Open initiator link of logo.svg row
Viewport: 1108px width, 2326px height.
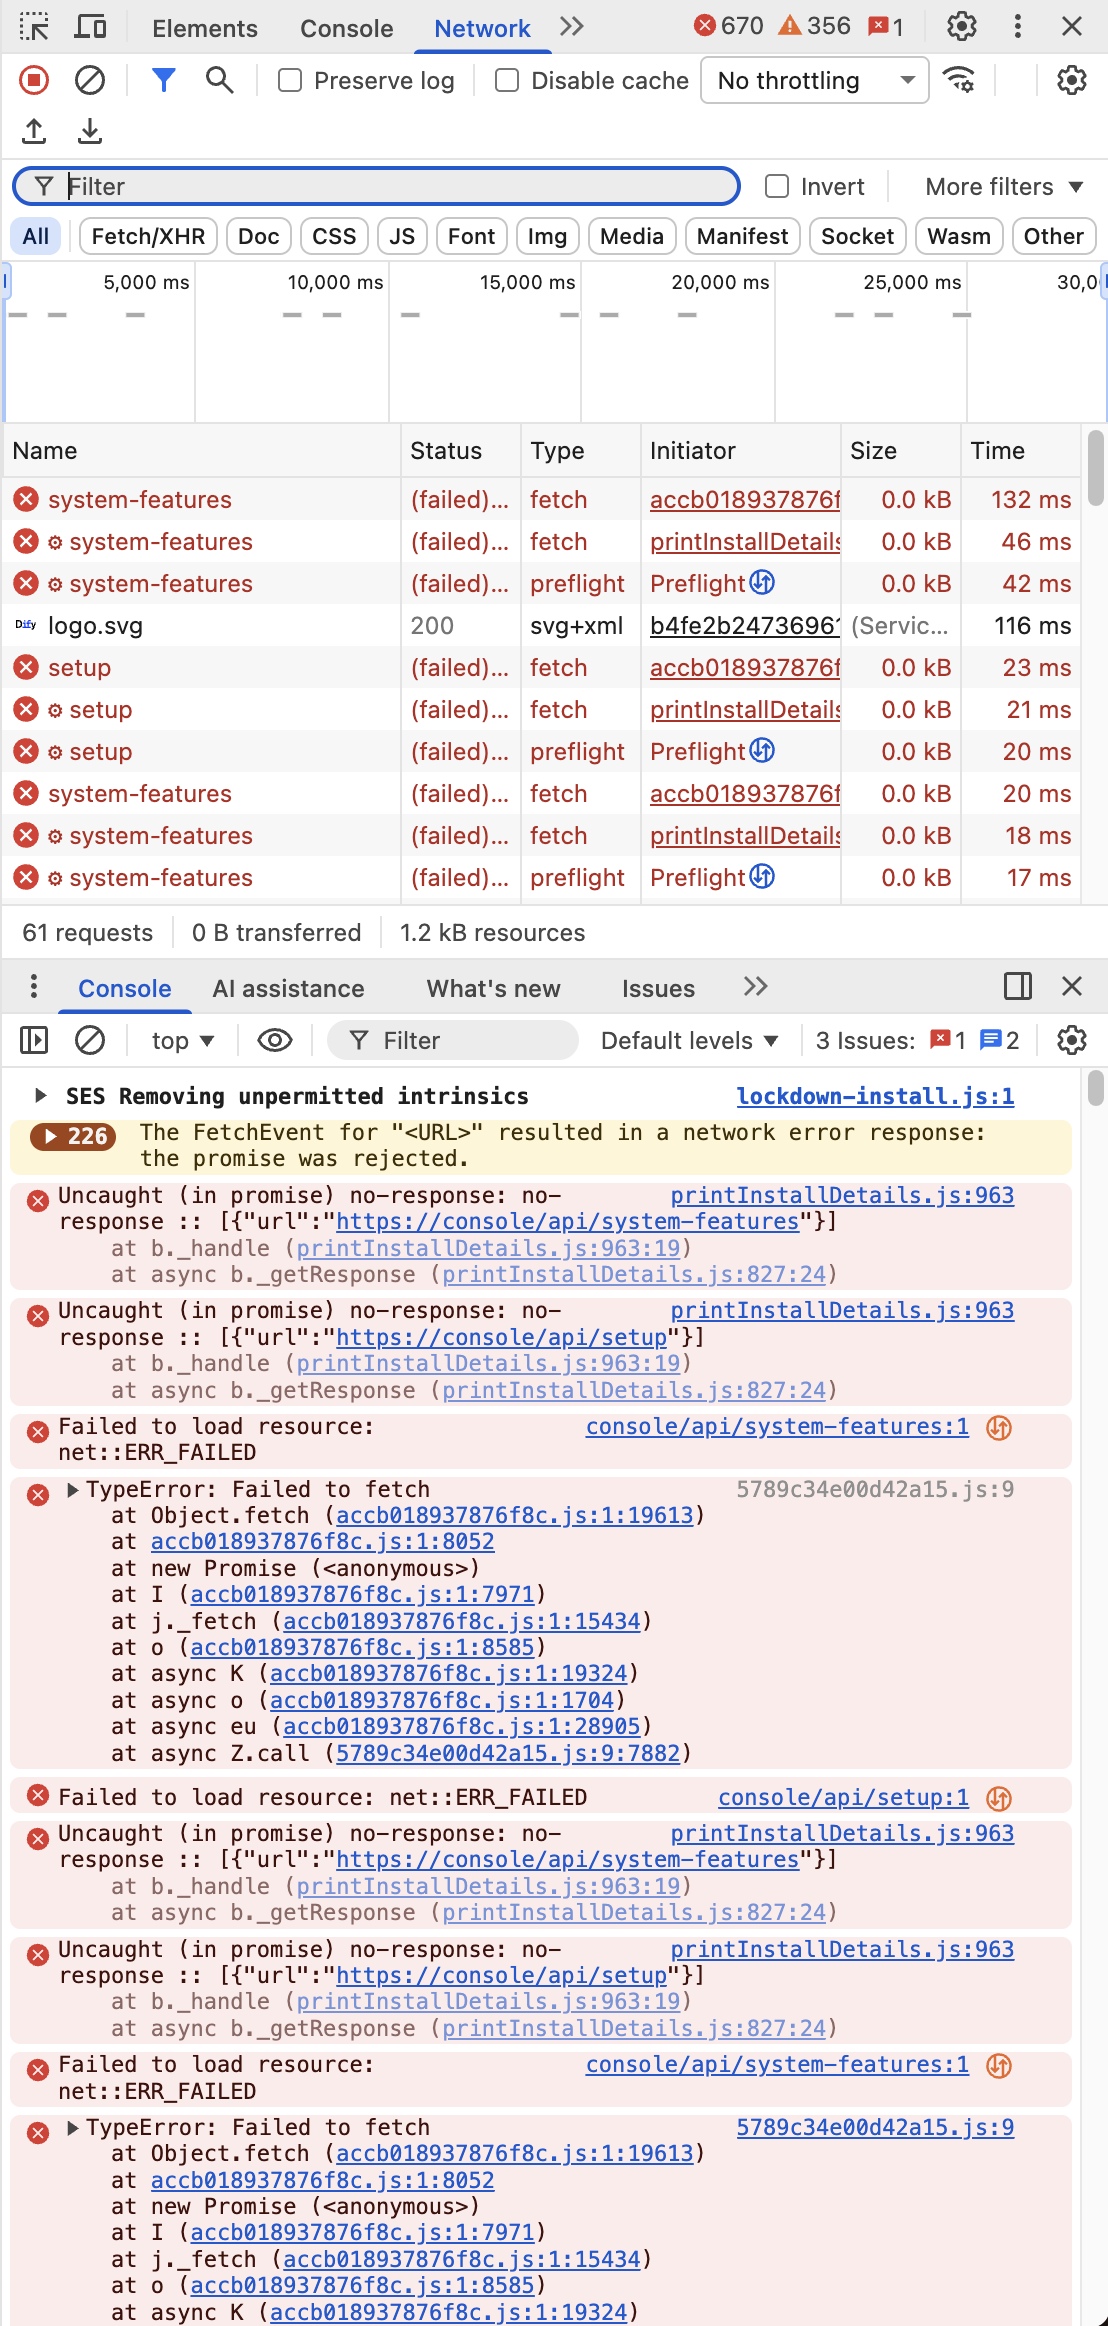click(745, 626)
